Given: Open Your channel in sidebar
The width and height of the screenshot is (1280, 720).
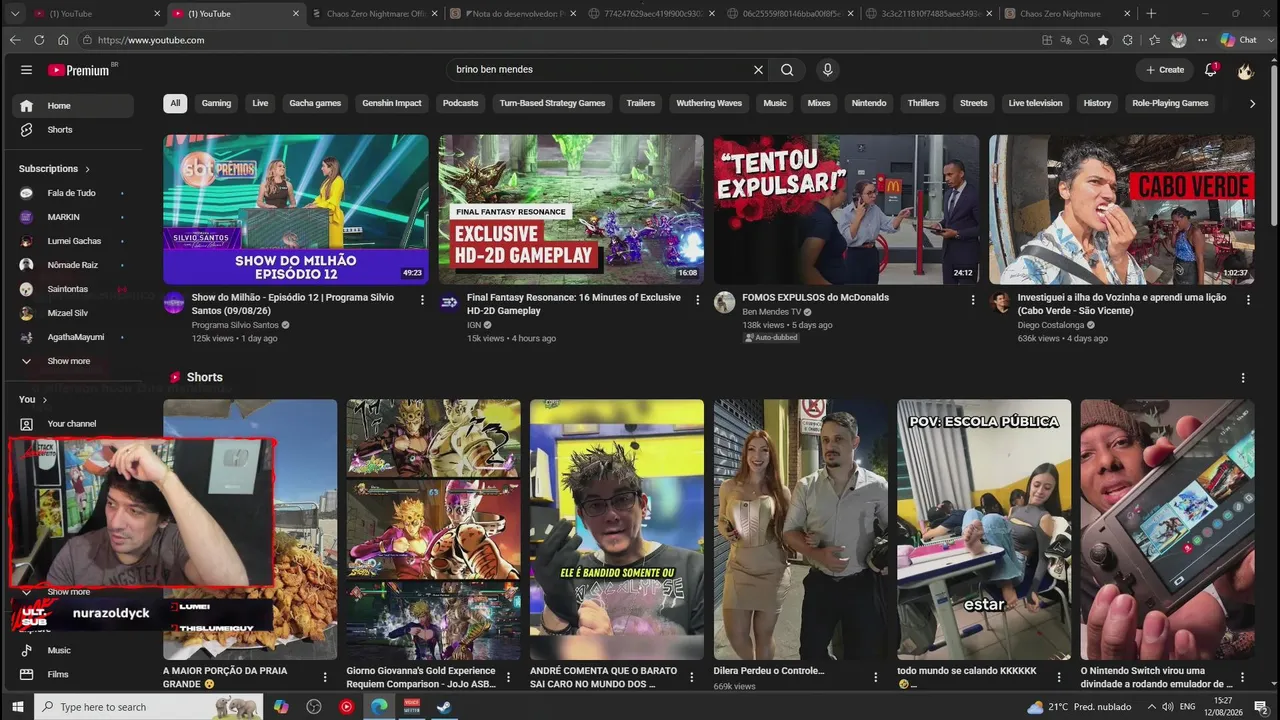Looking at the screenshot, I should (x=73, y=424).
